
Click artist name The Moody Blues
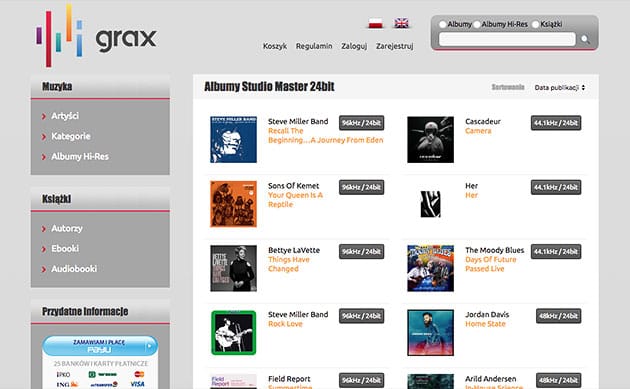tap(495, 250)
